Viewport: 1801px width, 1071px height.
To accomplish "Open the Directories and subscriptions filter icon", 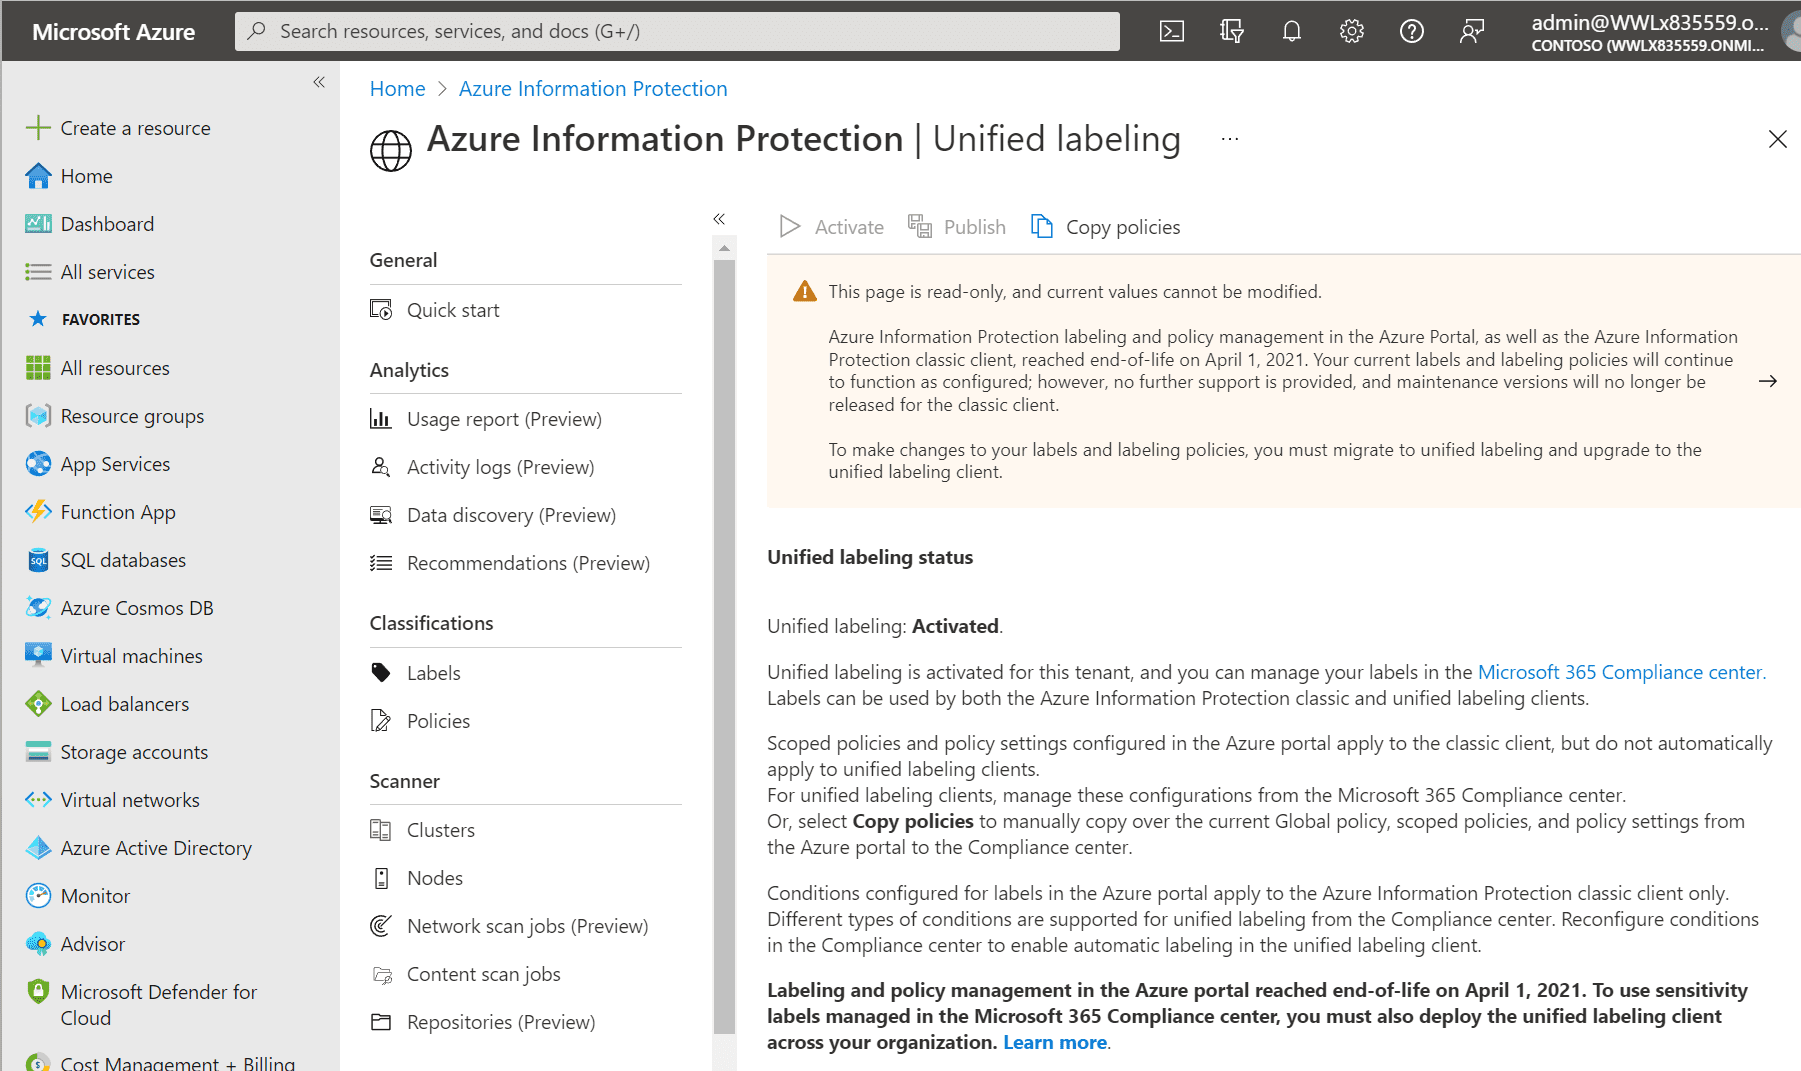I will click(x=1231, y=31).
